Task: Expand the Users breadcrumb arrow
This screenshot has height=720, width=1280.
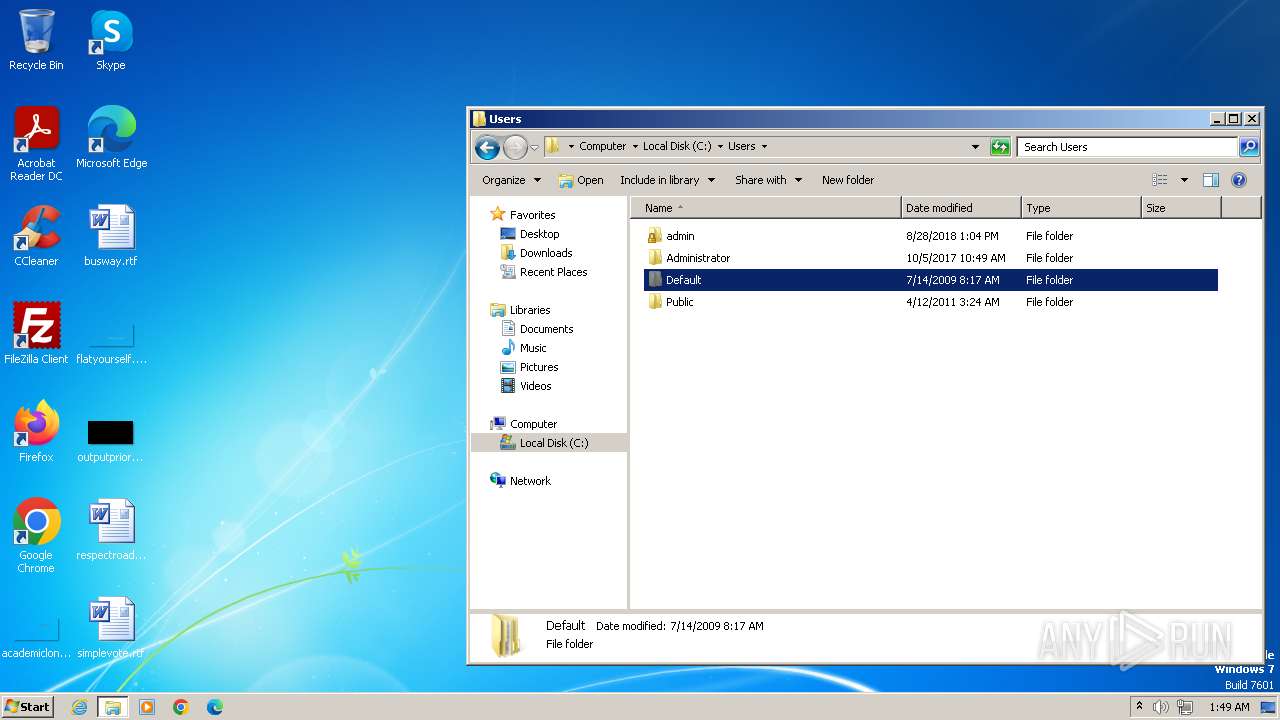Action: coord(764,146)
